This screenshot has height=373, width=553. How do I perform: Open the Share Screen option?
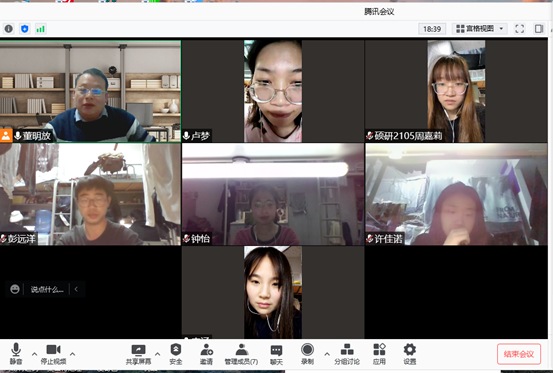click(138, 354)
